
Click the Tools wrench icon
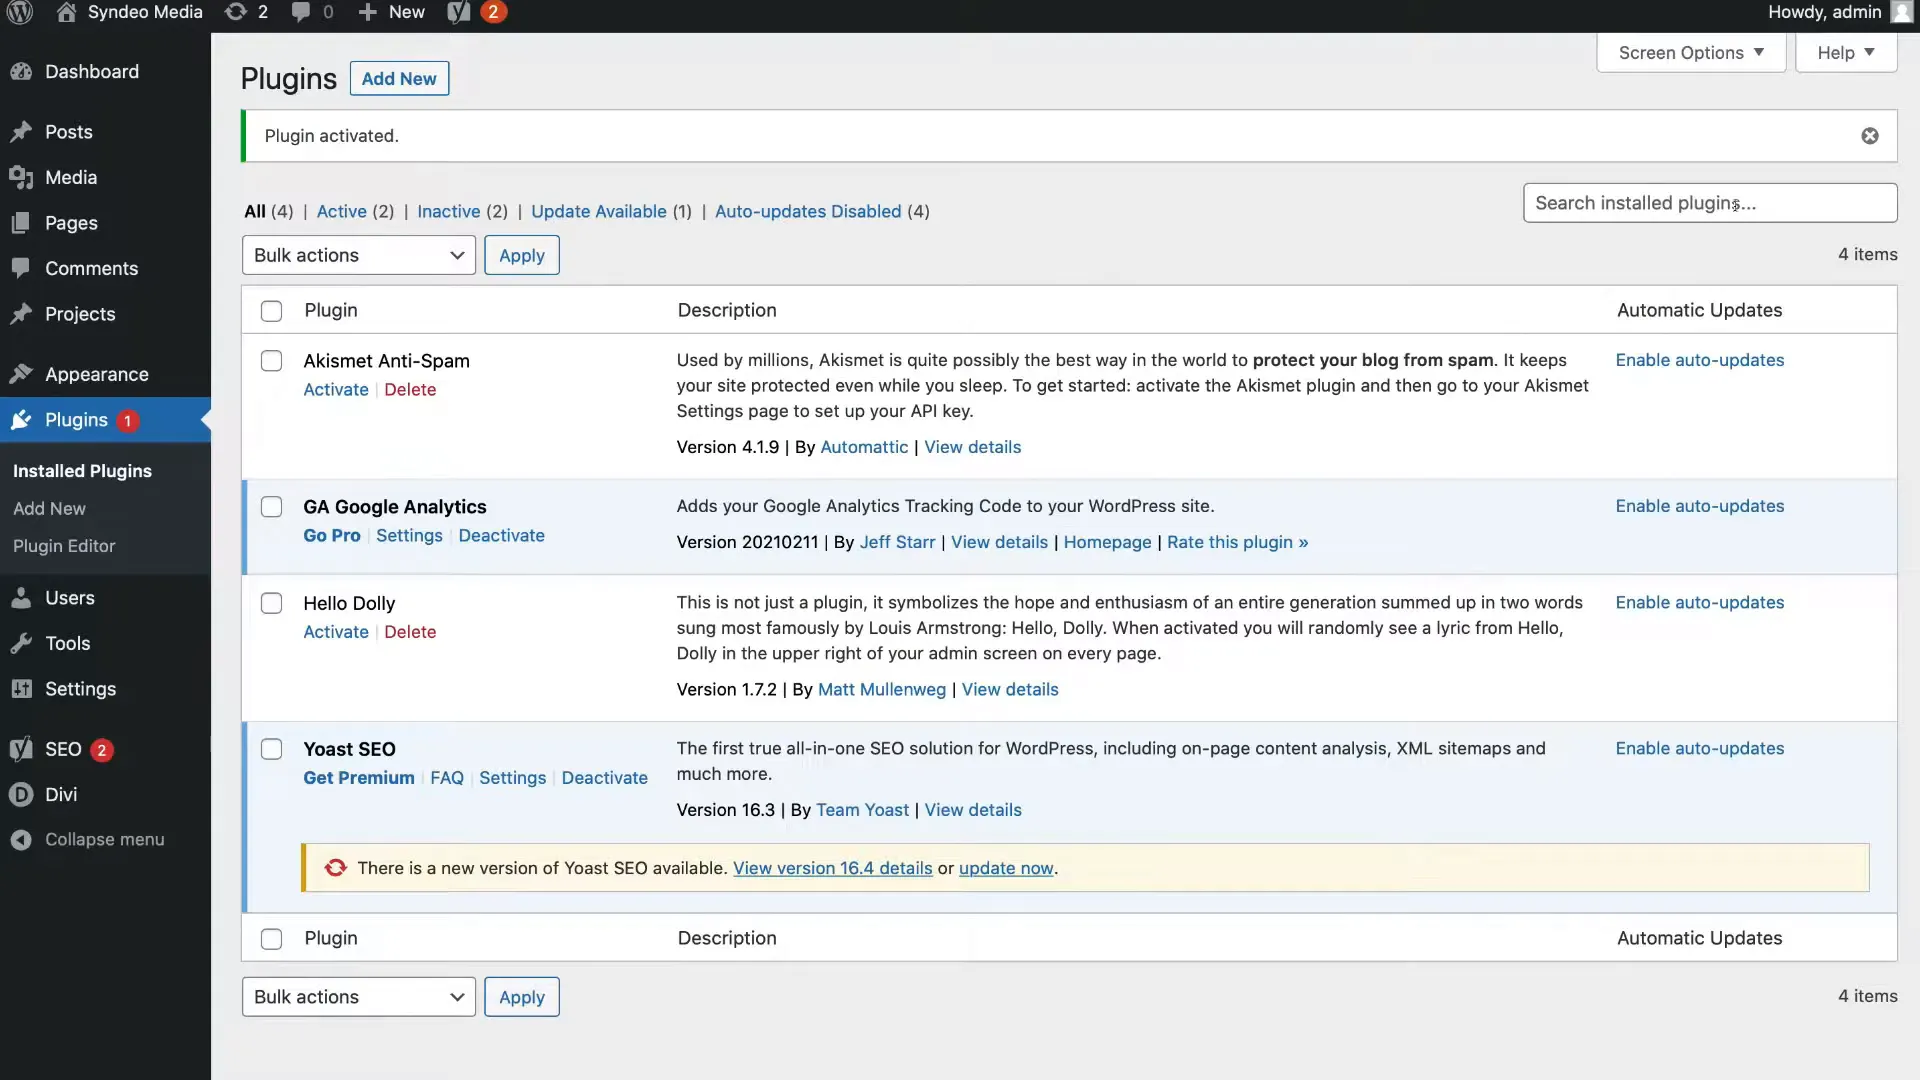click(x=21, y=643)
